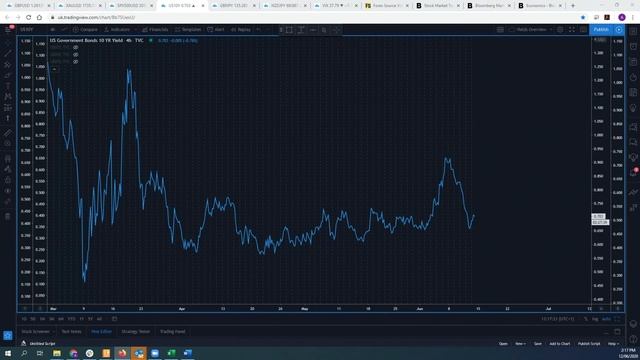Viewport: 640px width, 360px height.
Task: Toggle log scale at bottom right
Action: pyautogui.click(x=595, y=319)
